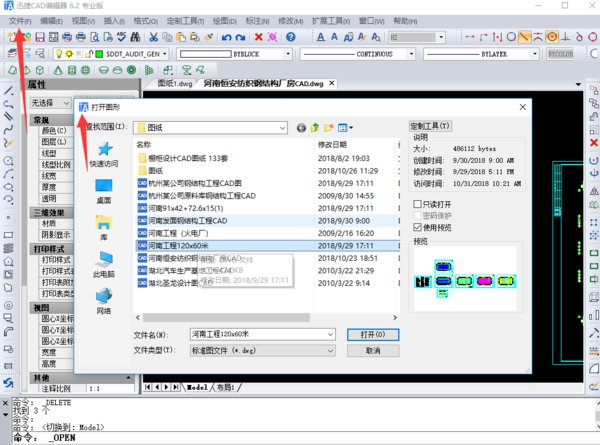Click the 取消 button
The width and height of the screenshot is (600, 445).
(373, 350)
